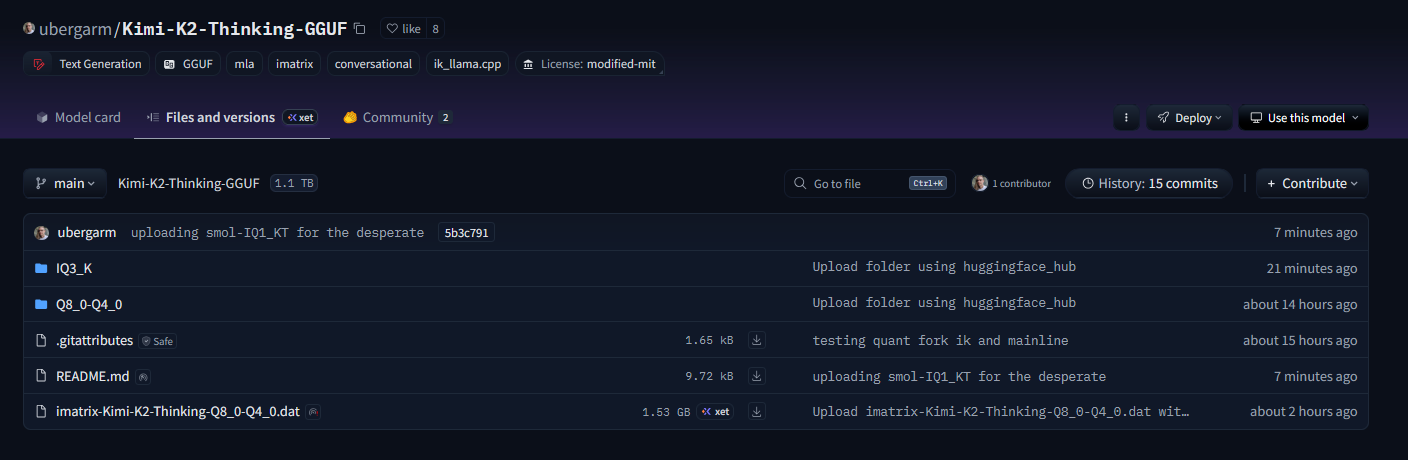This screenshot has width=1408, height=460.
Task: Open the three-dot more options menu
Action: coord(1127,118)
